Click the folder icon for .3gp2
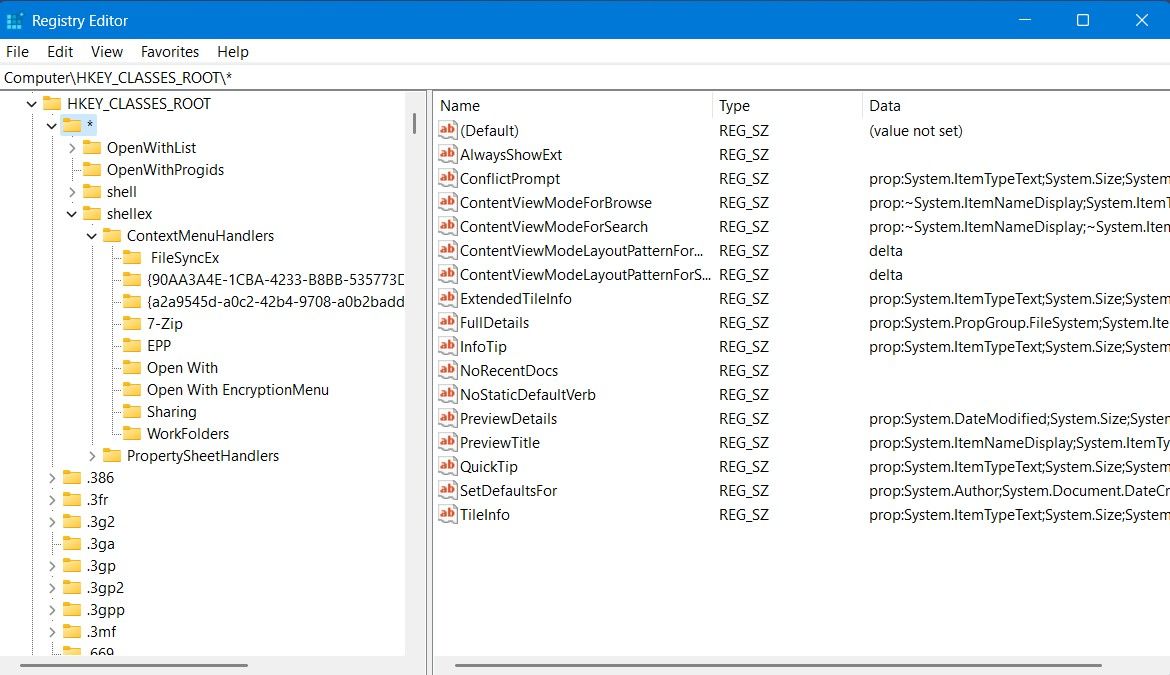This screenshot has height=675, width=1170. (72, 587)
